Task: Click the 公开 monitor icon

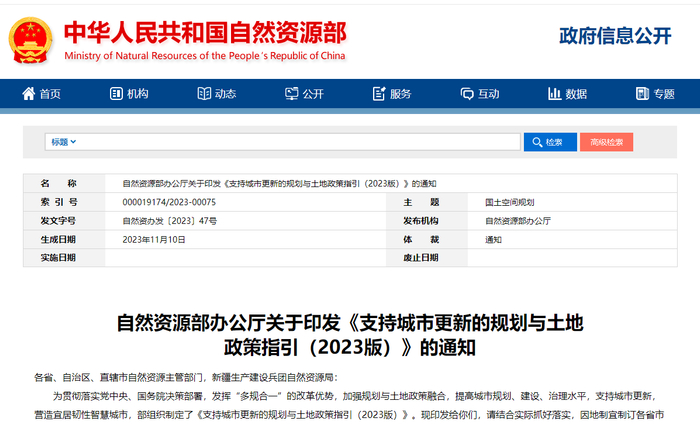Action: point(292,94)
